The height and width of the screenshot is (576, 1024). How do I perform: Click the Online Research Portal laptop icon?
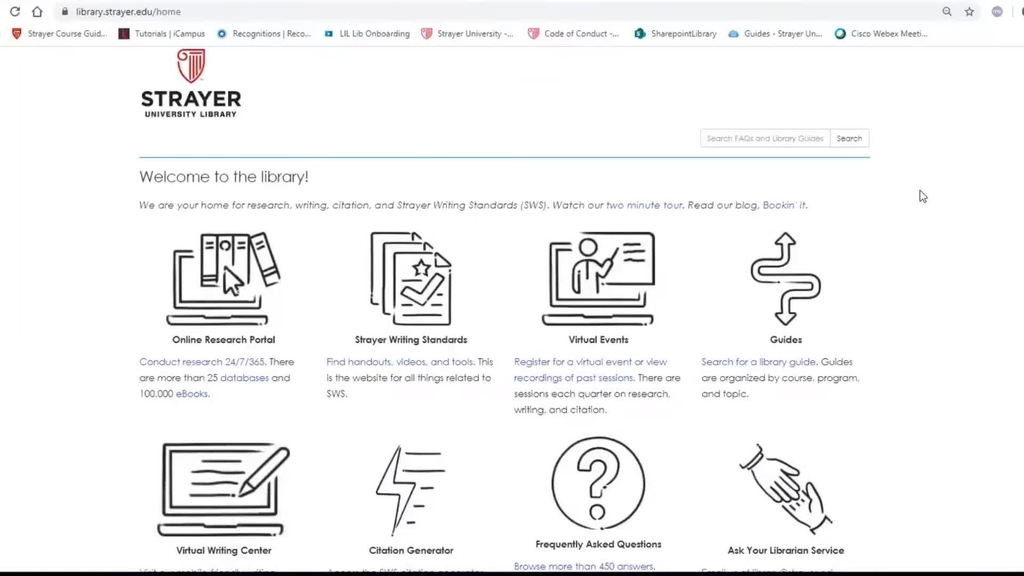coord(223,279)
